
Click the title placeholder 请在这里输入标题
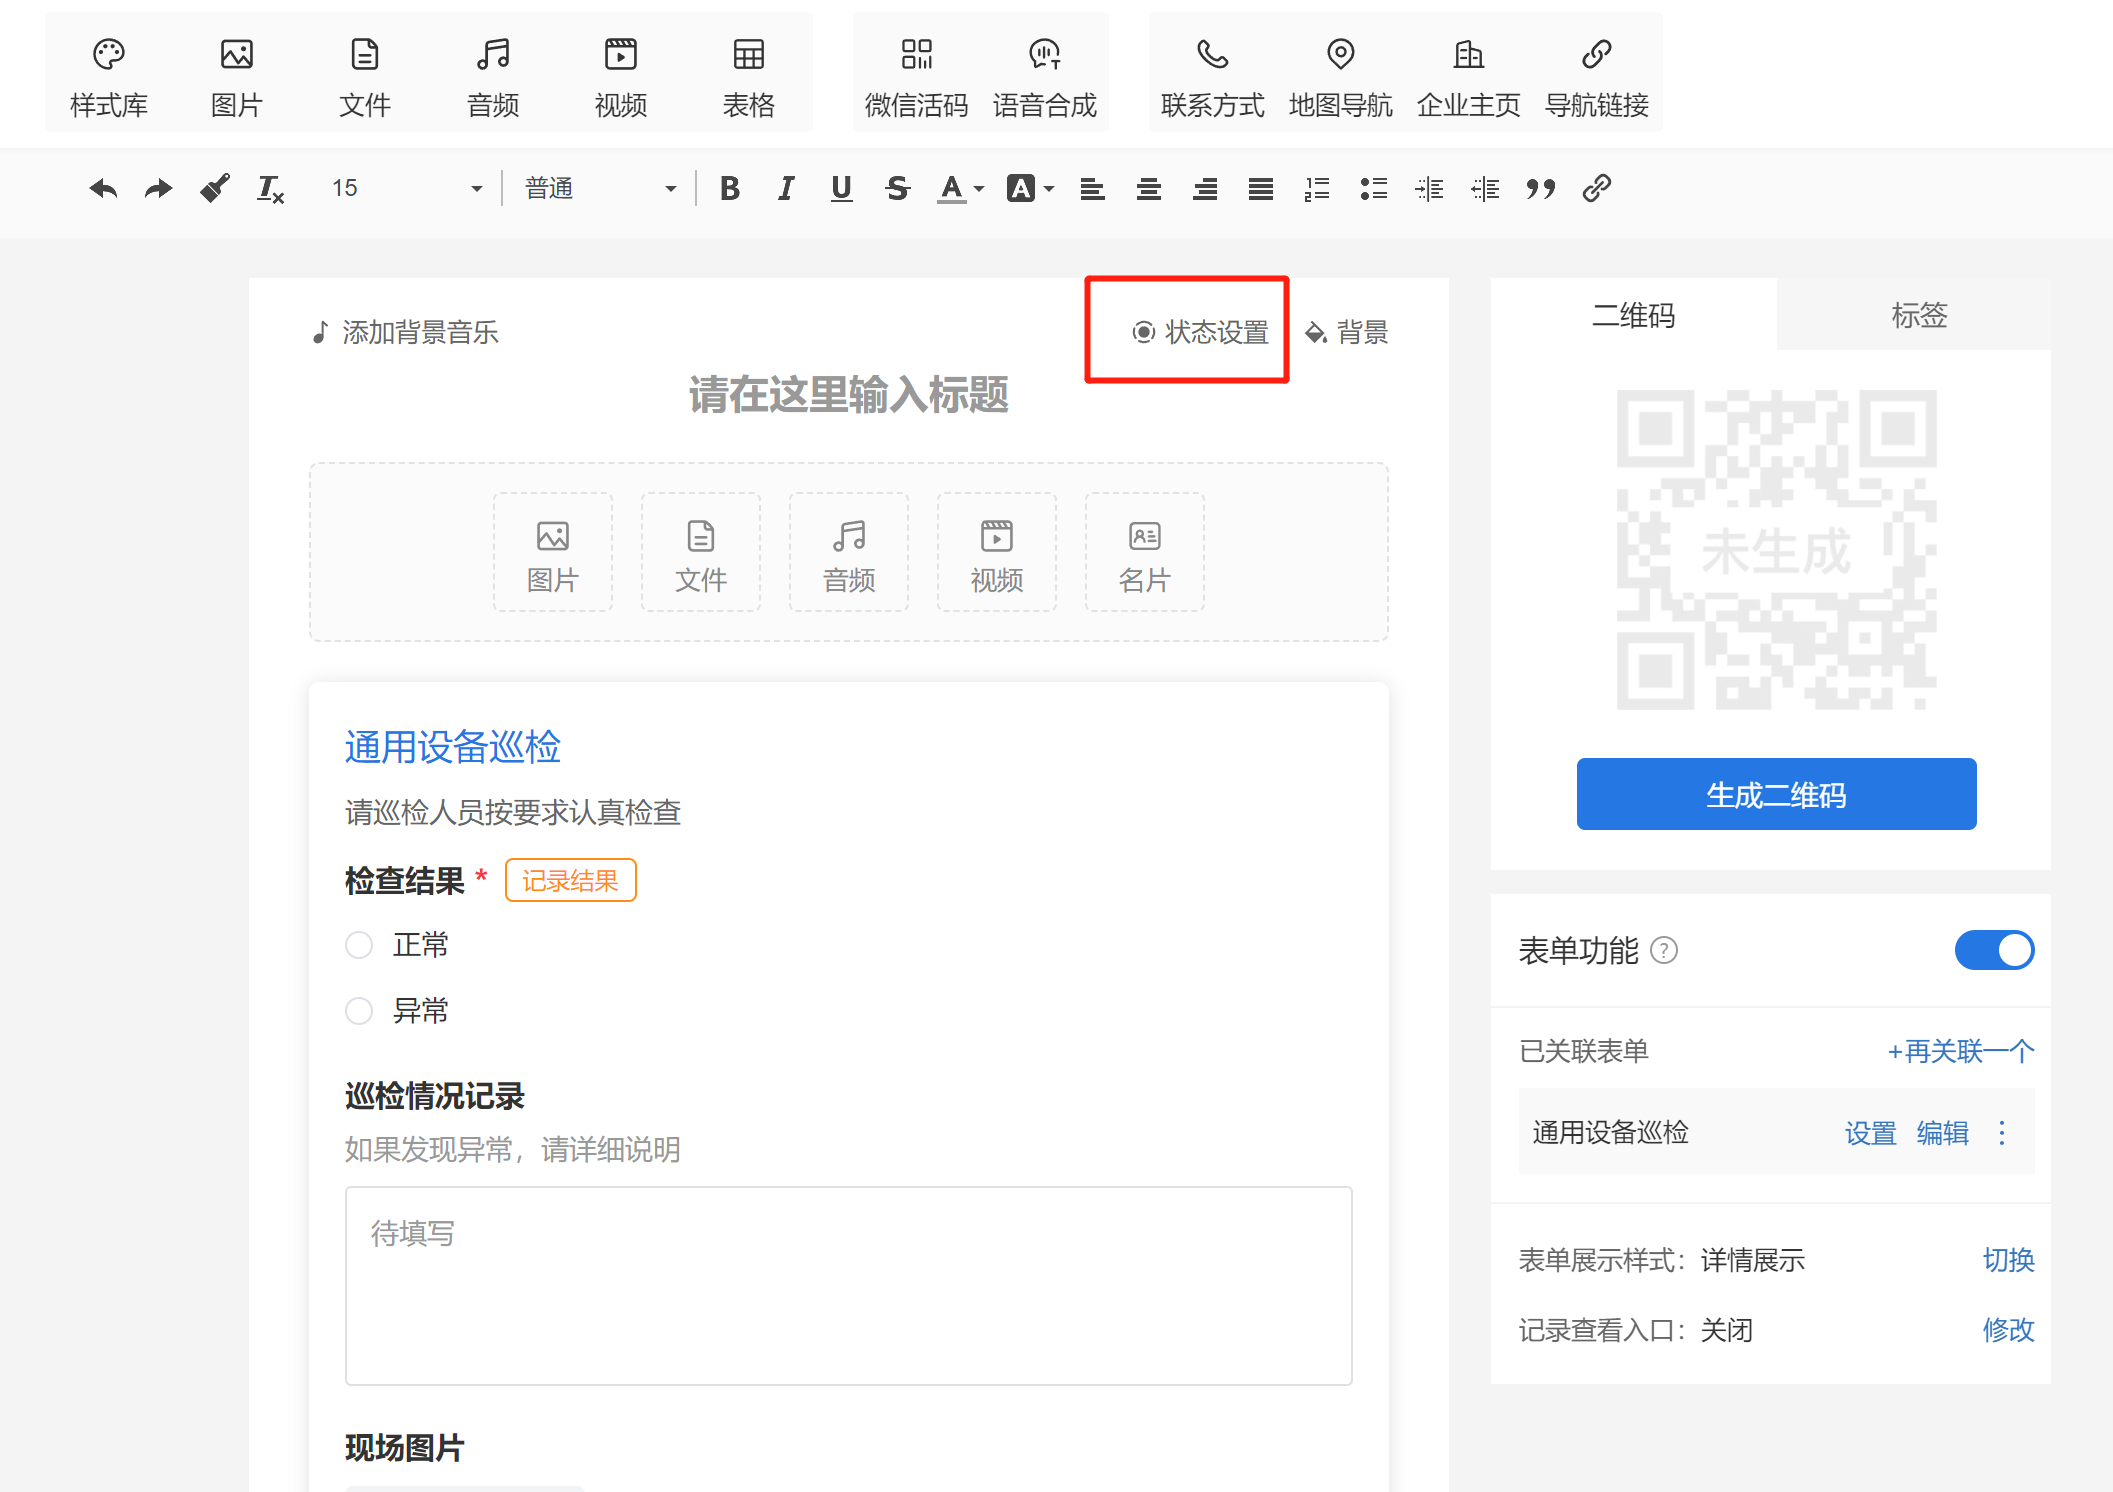[849, 395]
